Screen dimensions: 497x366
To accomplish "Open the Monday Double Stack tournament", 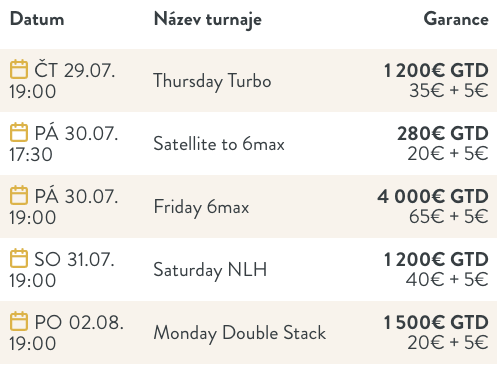I will tap(240, 333).
